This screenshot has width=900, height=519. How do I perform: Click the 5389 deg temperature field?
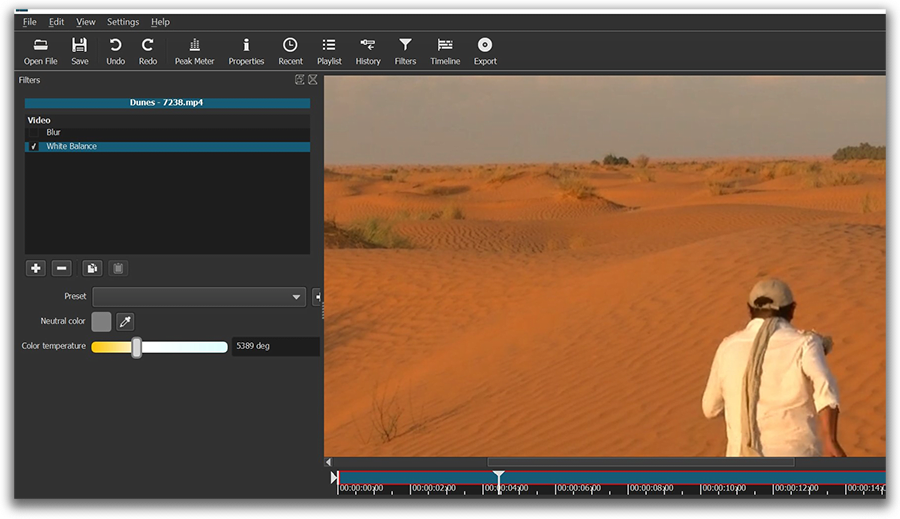point(275,346)
